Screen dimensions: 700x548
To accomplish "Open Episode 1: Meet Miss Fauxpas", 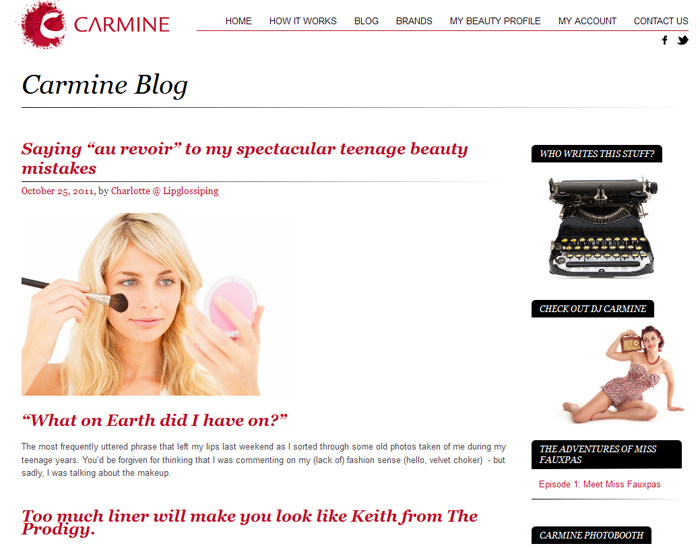I will (x=599, y=484).
